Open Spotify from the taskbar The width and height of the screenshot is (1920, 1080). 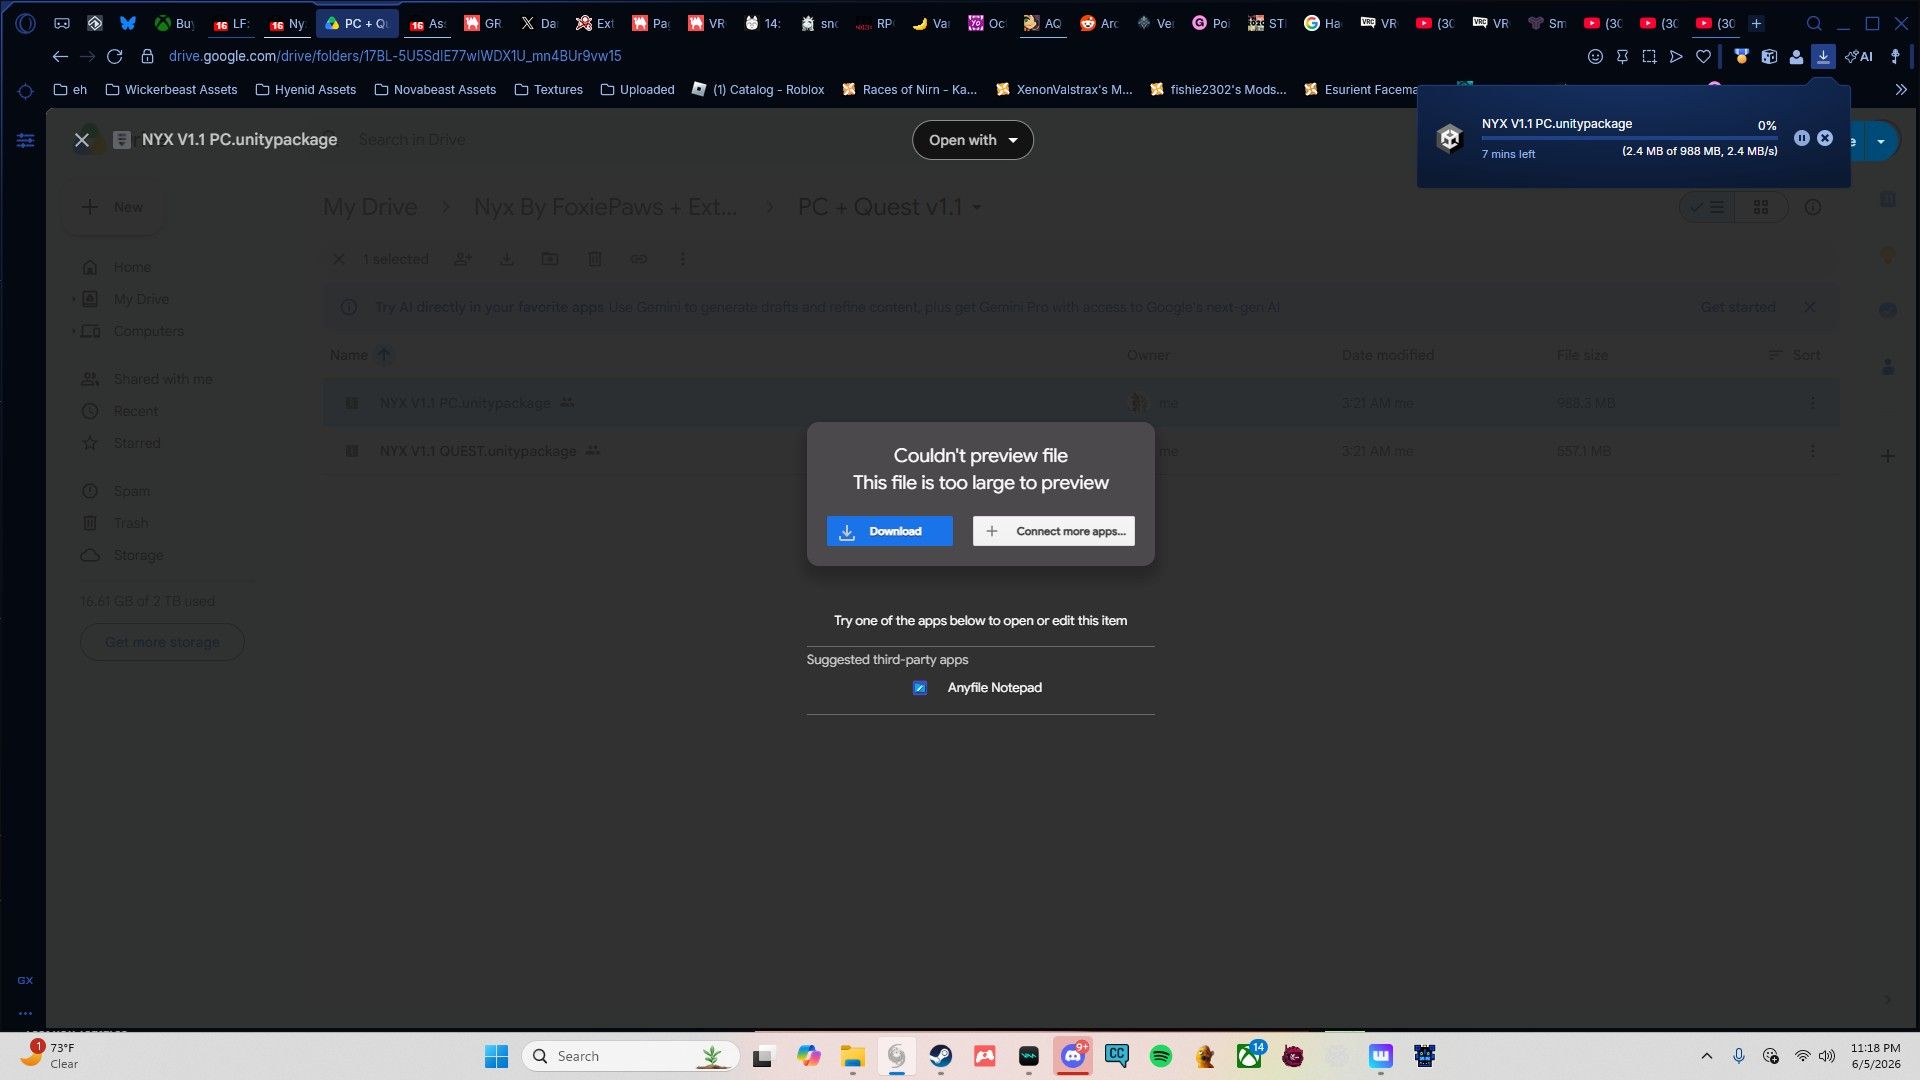[1161, 1056]
